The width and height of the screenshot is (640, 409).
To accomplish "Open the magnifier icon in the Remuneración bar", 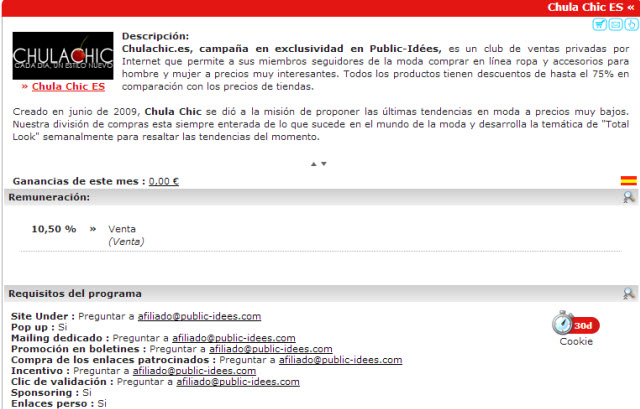I will click(x=629, y=197).
